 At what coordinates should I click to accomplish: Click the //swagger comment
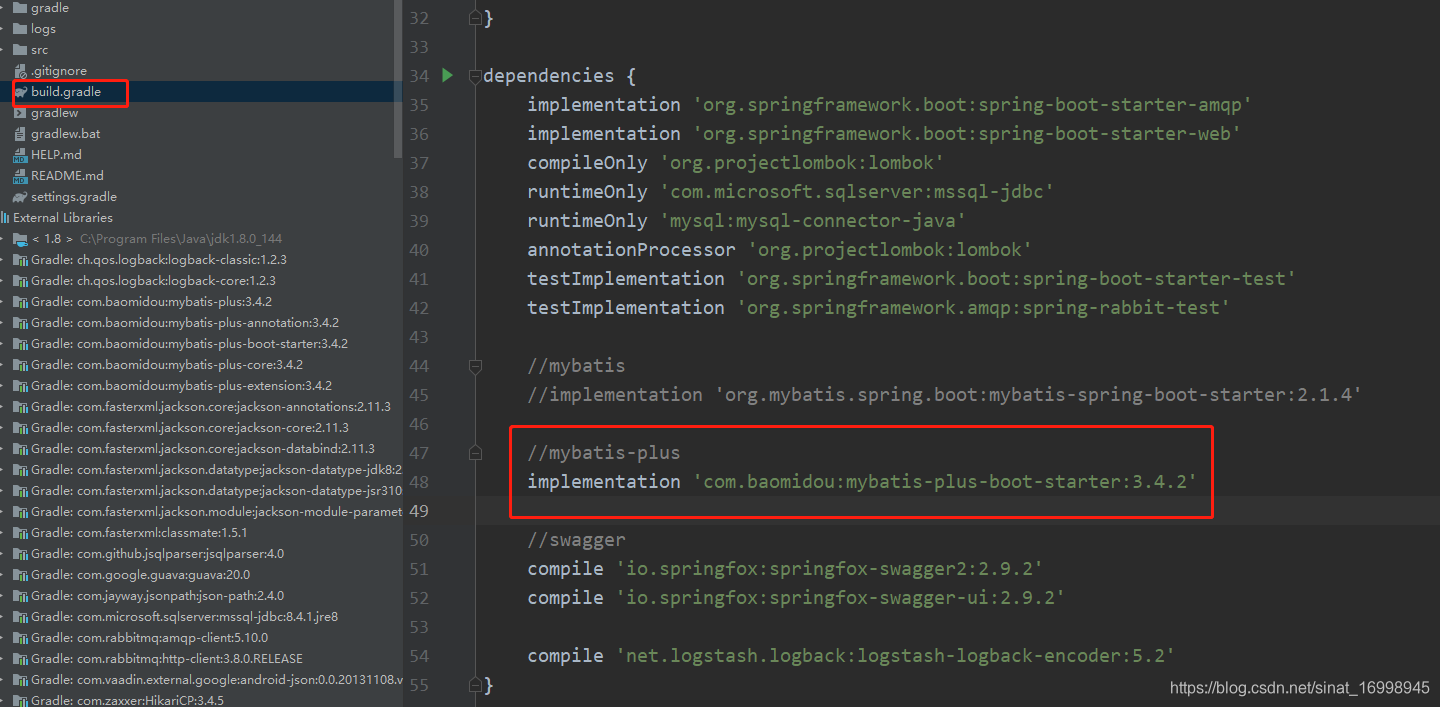point(577,540)
